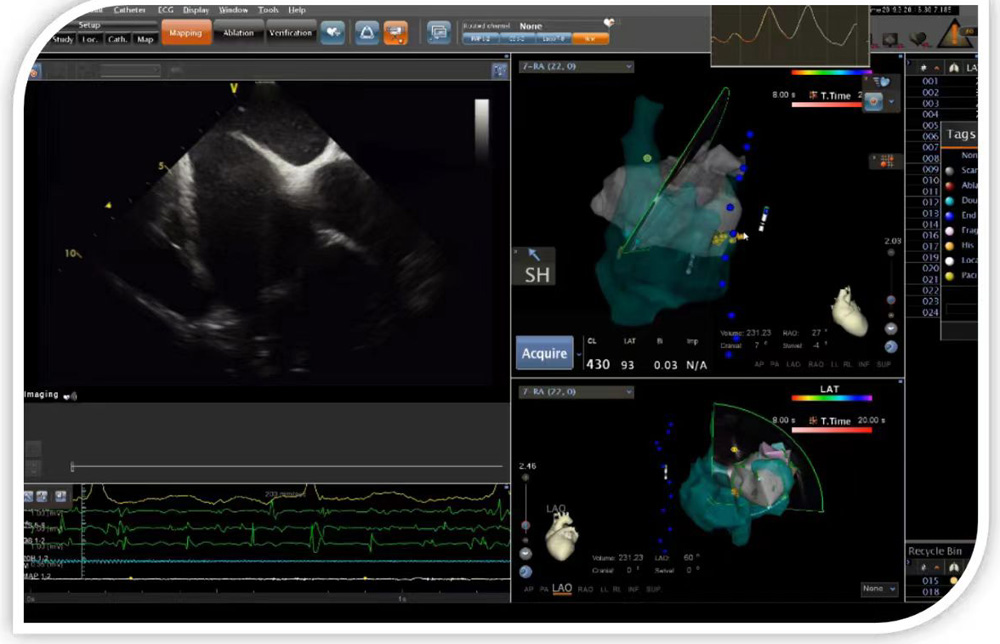This screenshot has height=644, width=1000.
Task: Click the screen layout toolbar icon
Action: [438, 33]
